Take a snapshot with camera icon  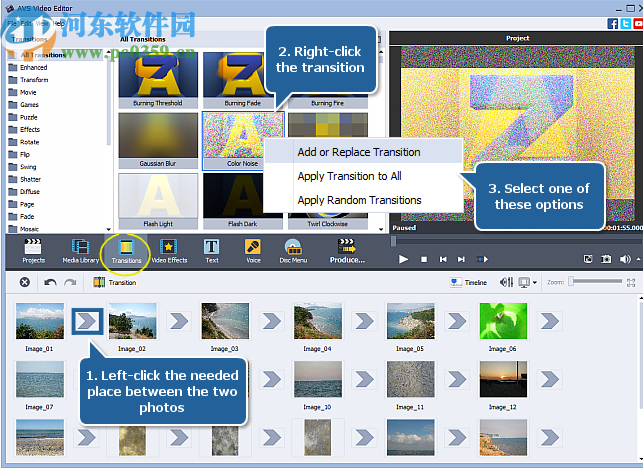606,259
